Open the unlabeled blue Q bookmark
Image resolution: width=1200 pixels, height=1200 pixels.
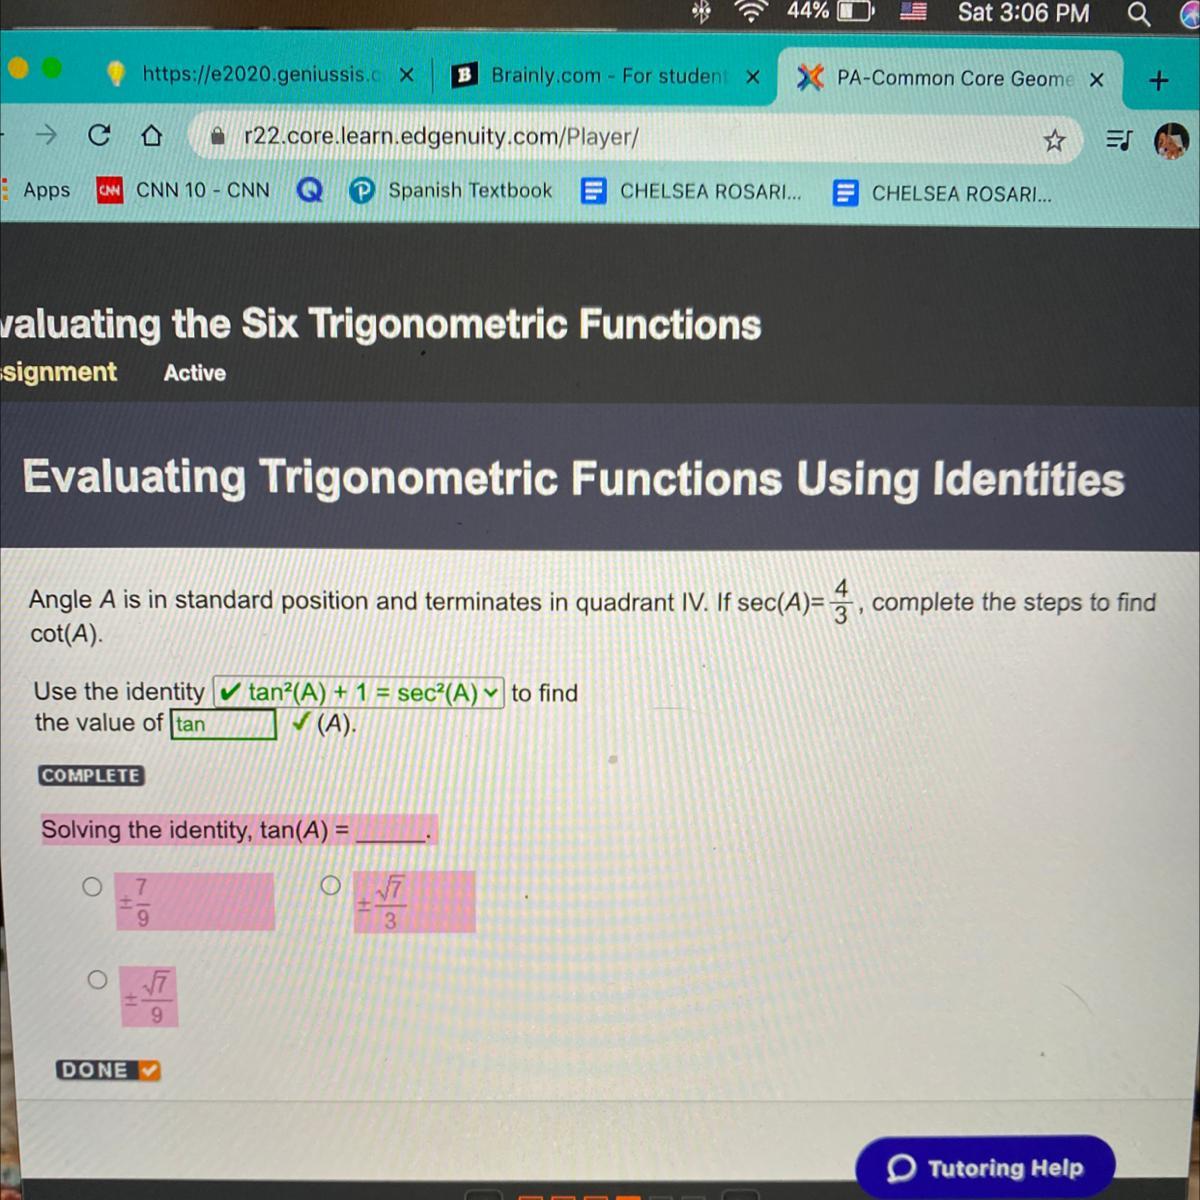point(310,189)
